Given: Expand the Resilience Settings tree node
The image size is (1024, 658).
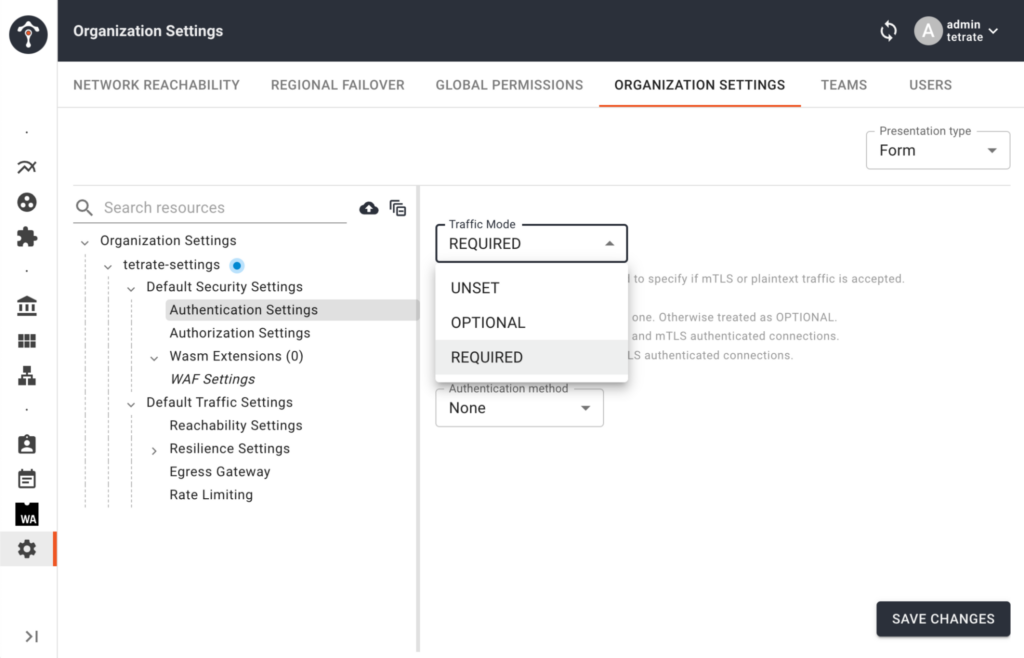Looking at the screenshot, I should coord(154,450).
